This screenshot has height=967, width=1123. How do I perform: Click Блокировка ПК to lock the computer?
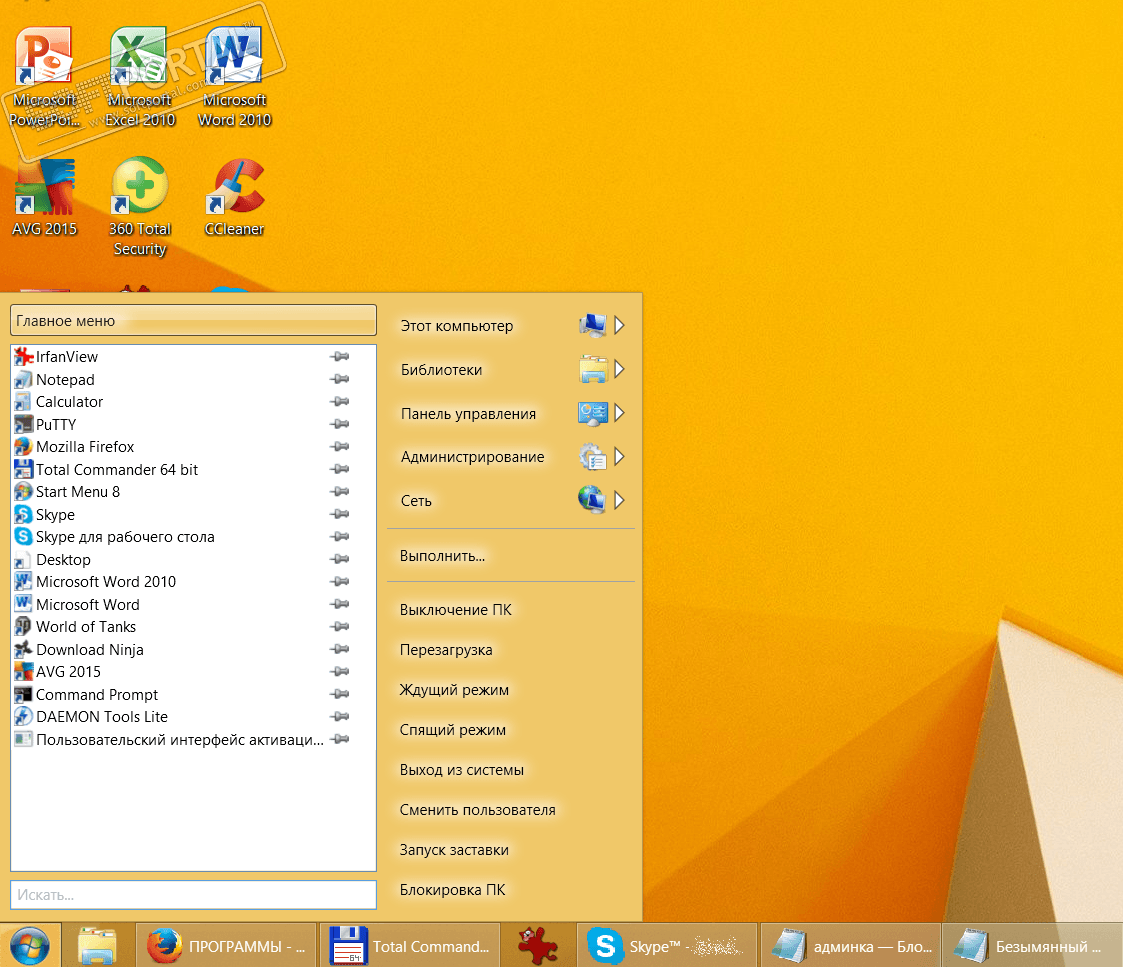tap(453, 890)
